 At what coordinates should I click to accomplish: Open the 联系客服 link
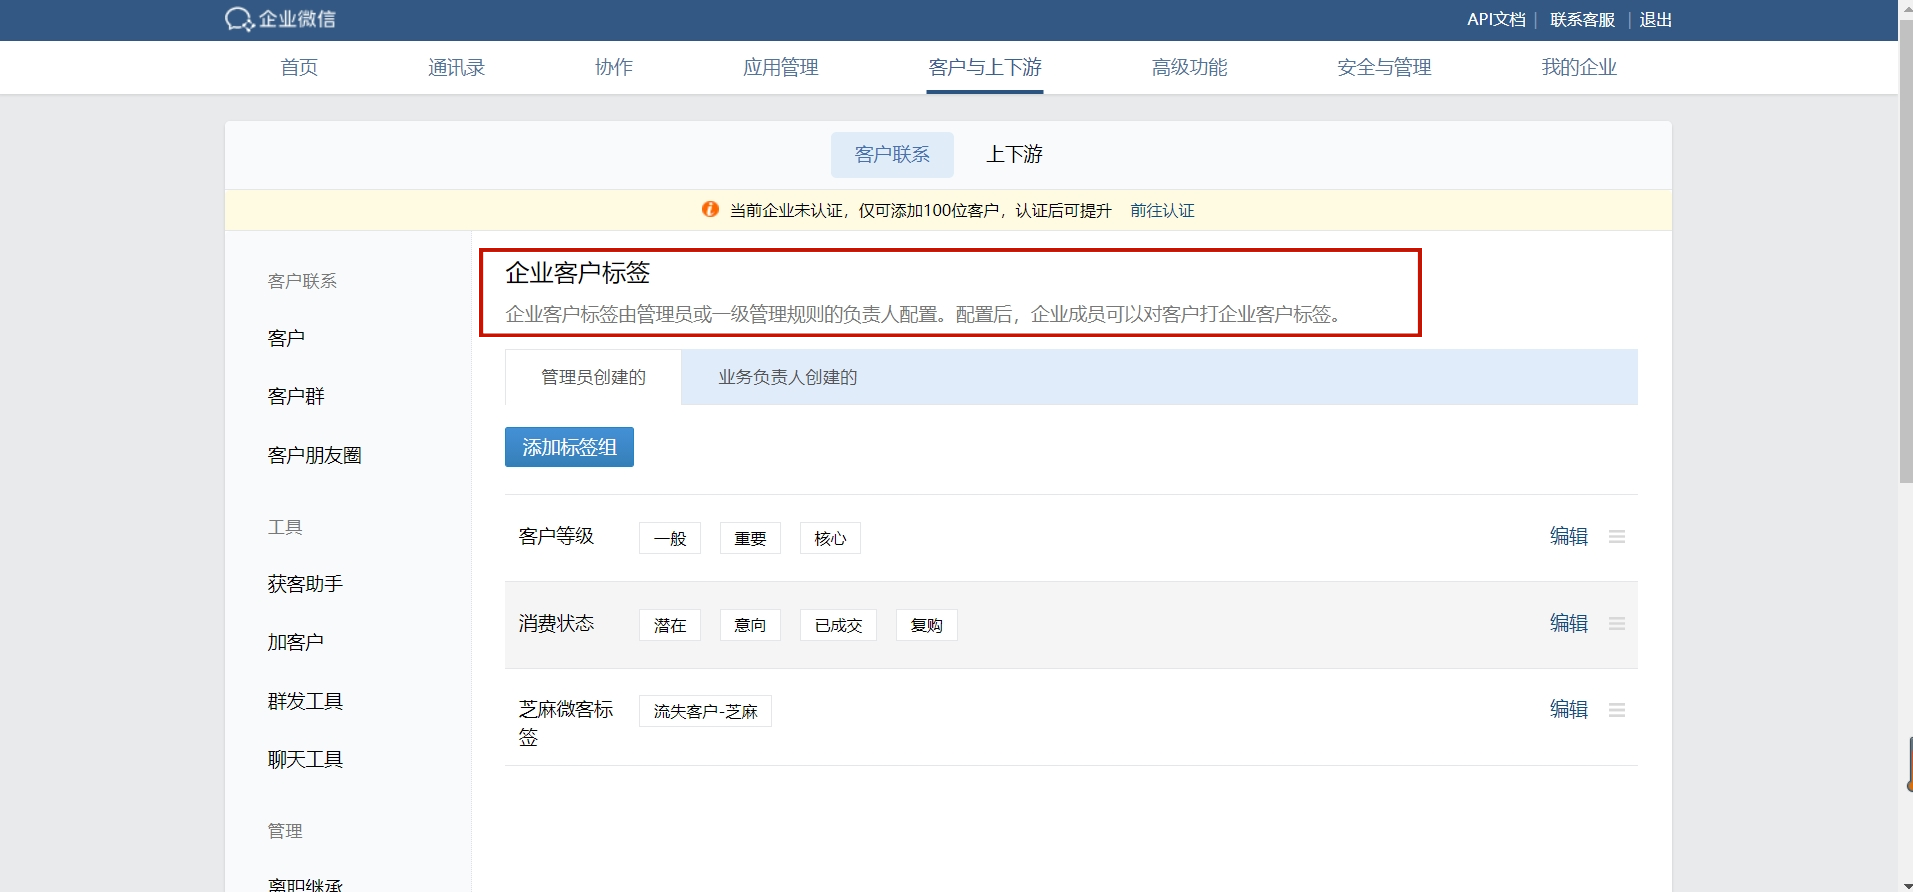[x=1582, y=19]
